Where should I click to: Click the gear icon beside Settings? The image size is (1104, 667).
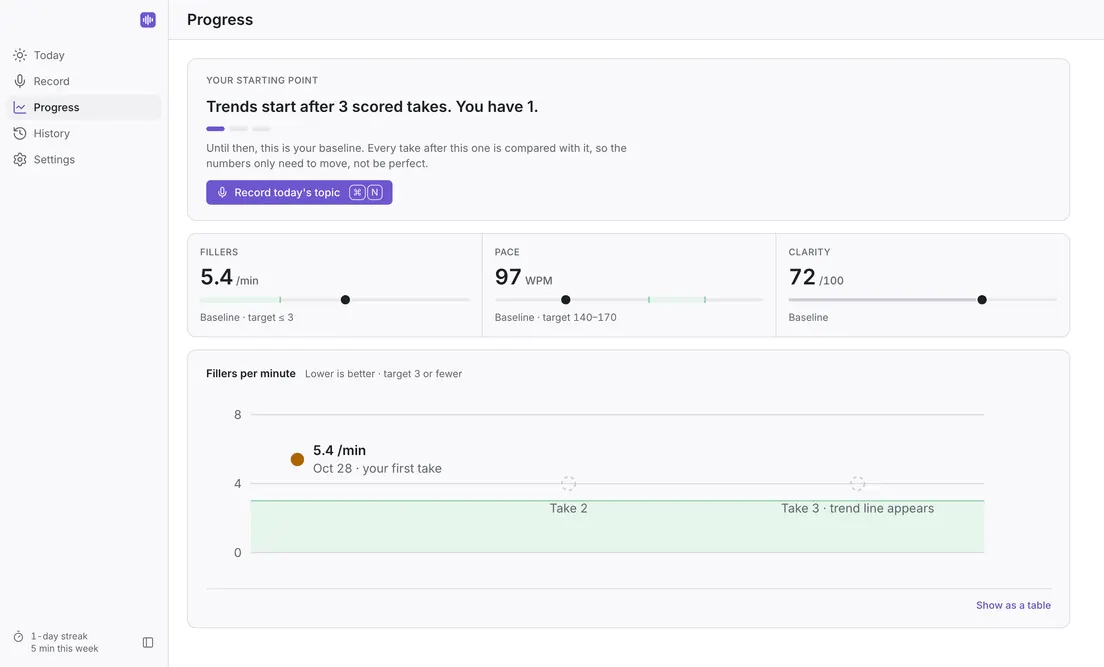pyautogui.click(x=20, y=159)
